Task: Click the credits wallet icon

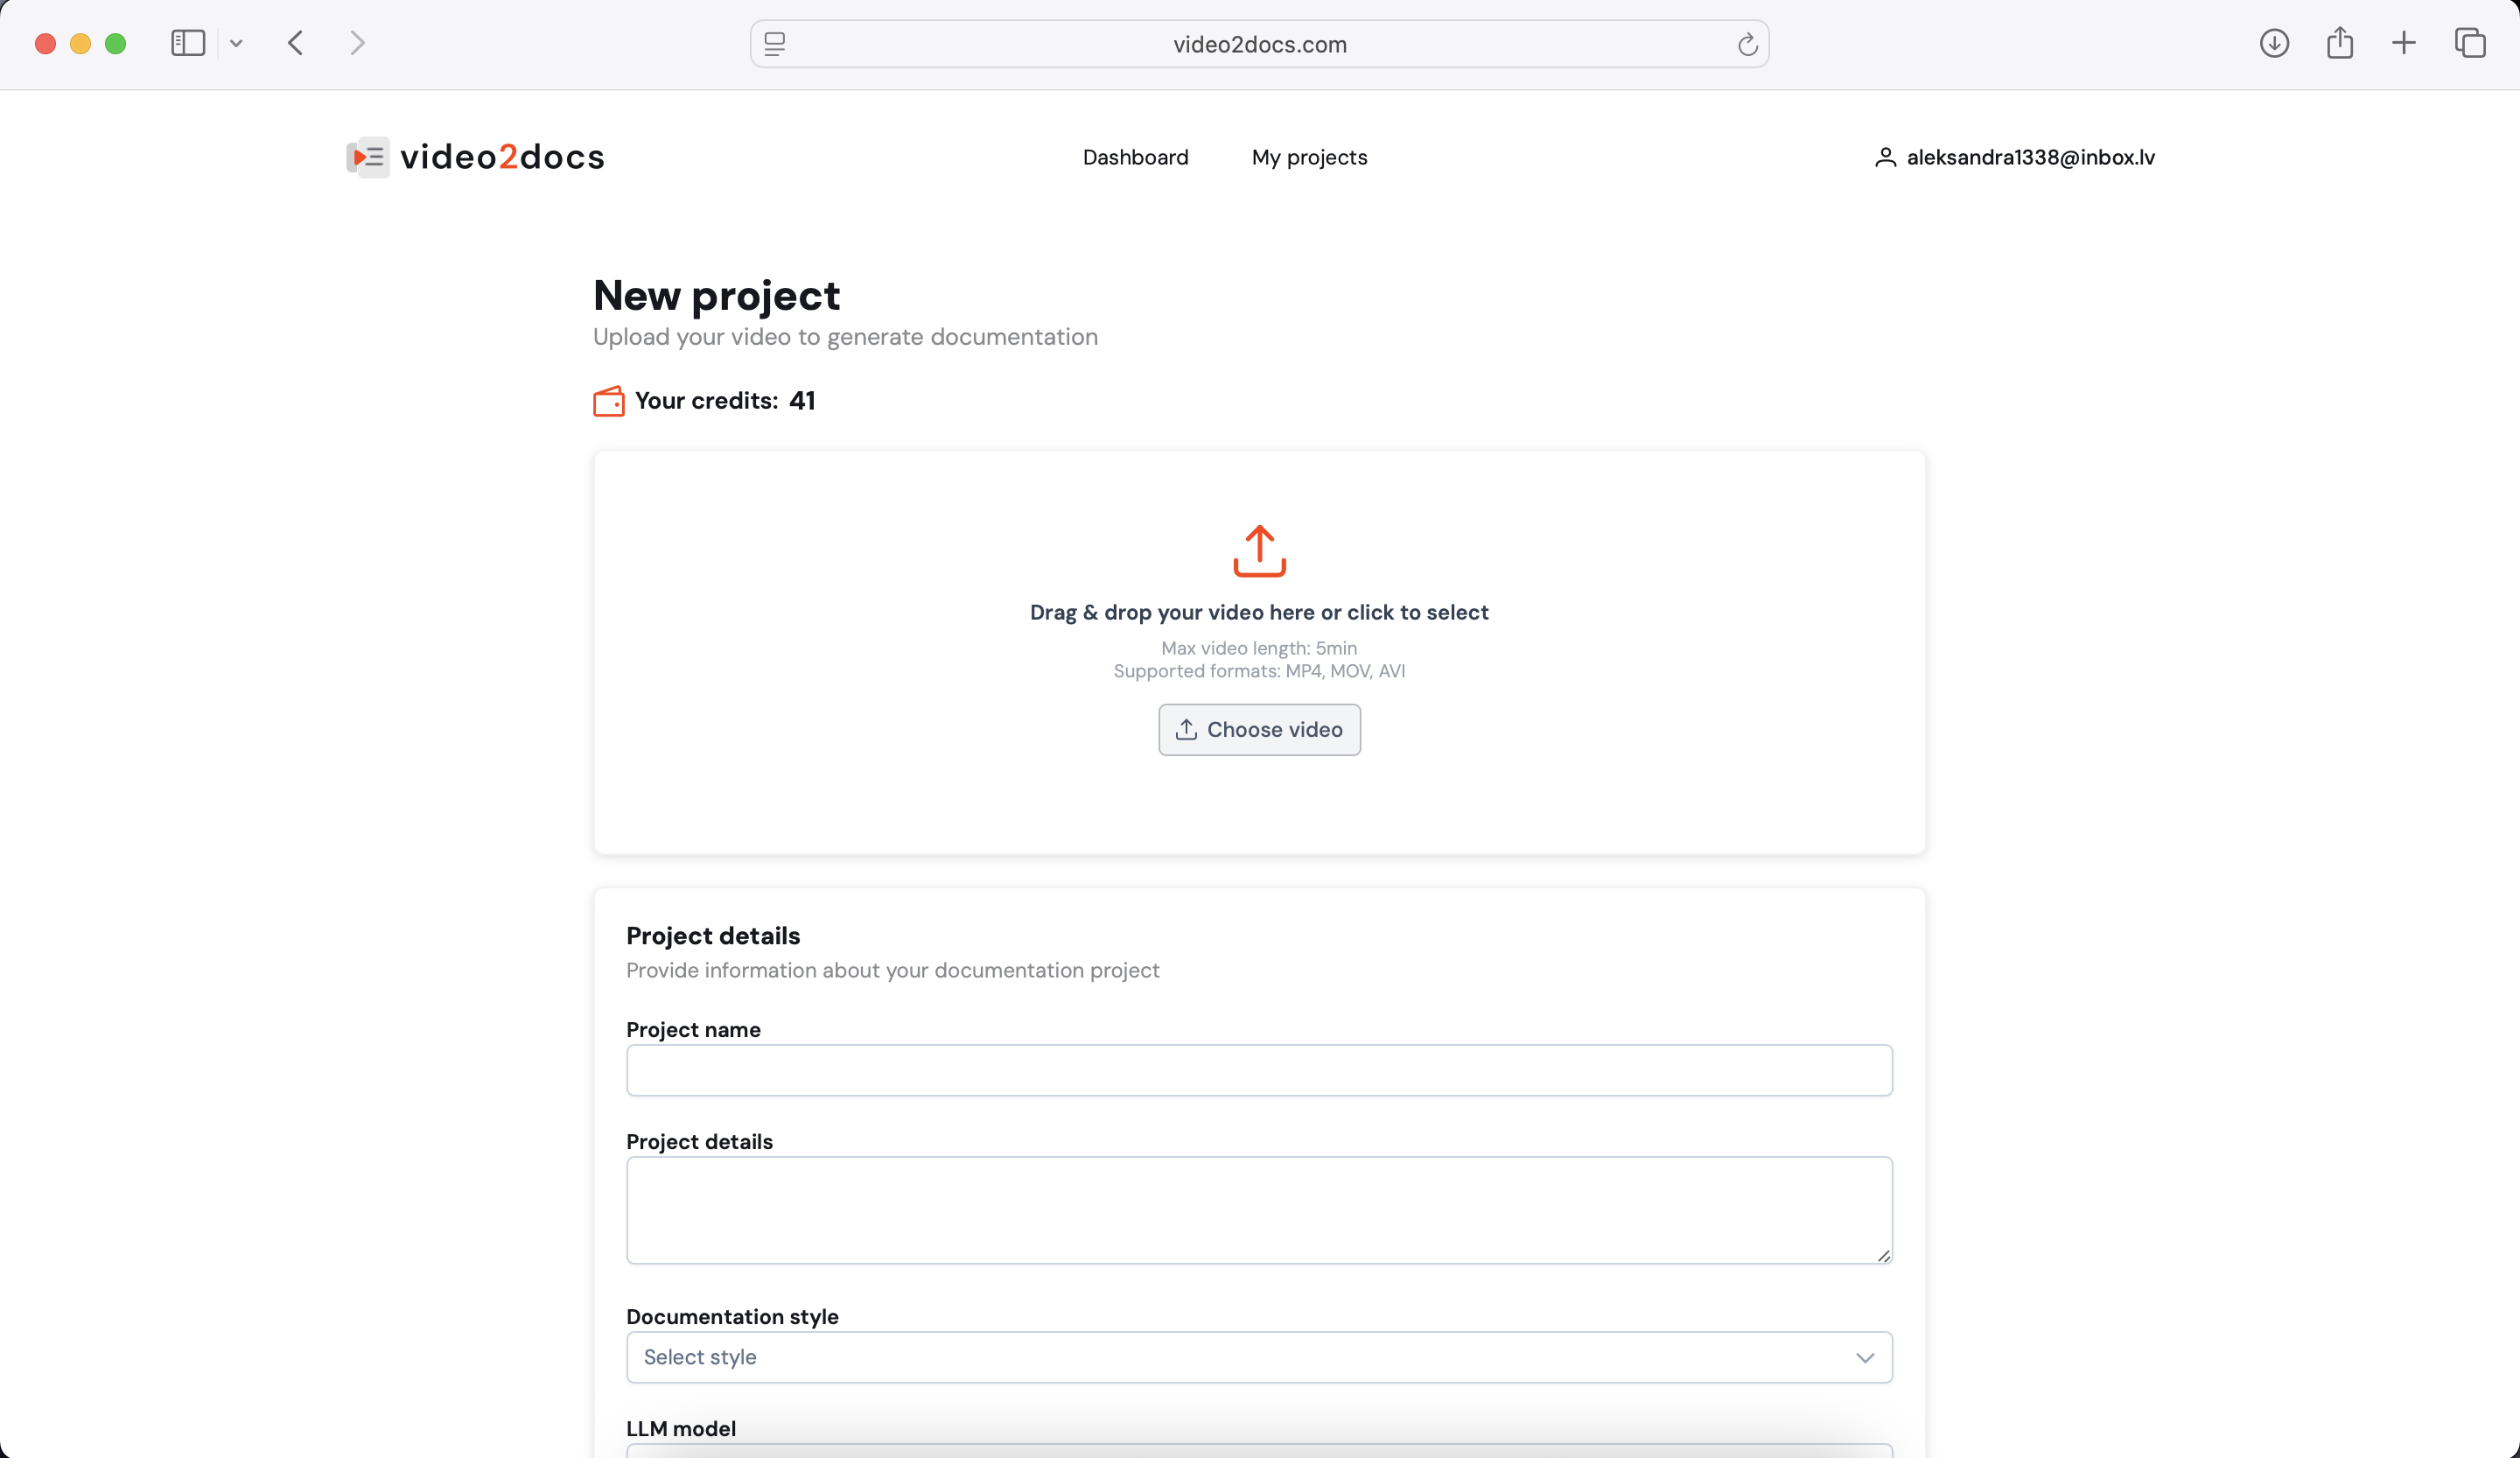Action: (x=609, y=401)
